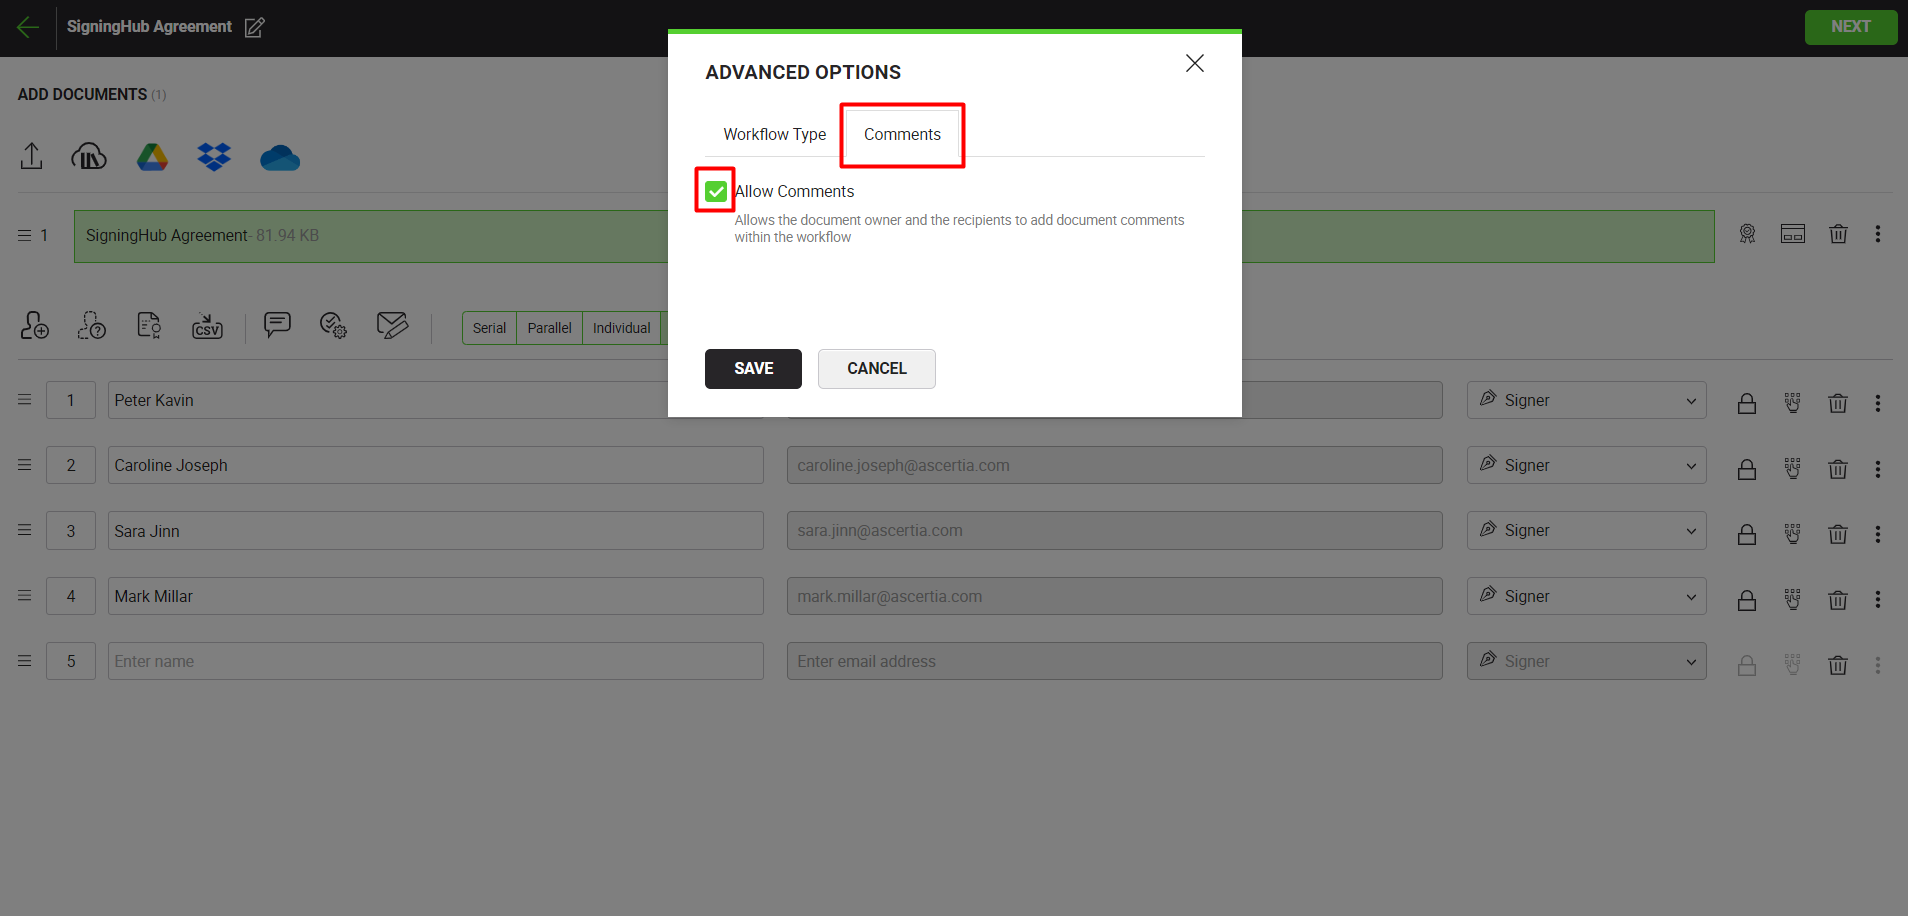Screen dimensions: 1908x916
Task: Click the add recipient icon
Action: point(34,325)
